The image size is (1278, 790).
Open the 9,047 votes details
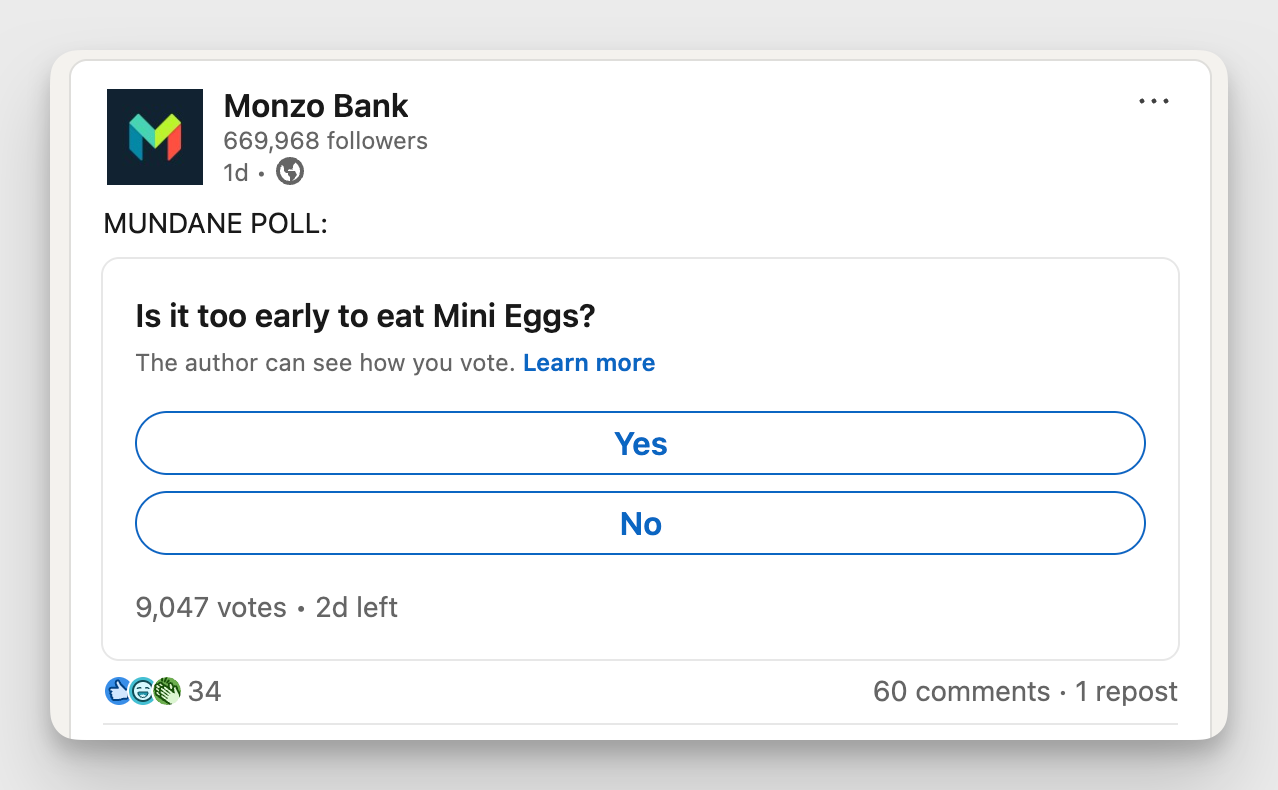pos(210,607)
